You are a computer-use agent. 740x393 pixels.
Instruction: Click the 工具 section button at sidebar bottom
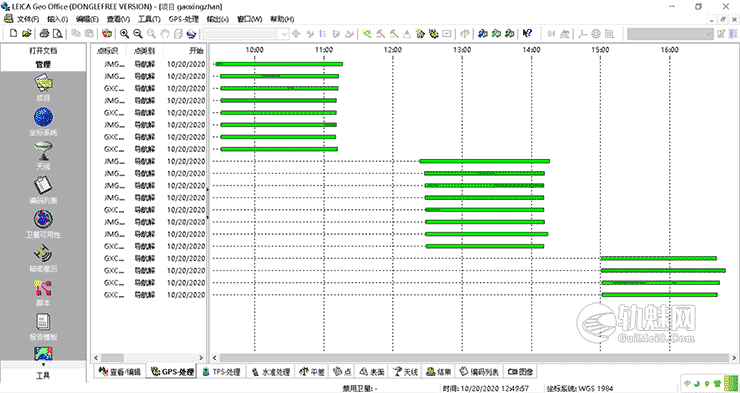coord(43,376)
